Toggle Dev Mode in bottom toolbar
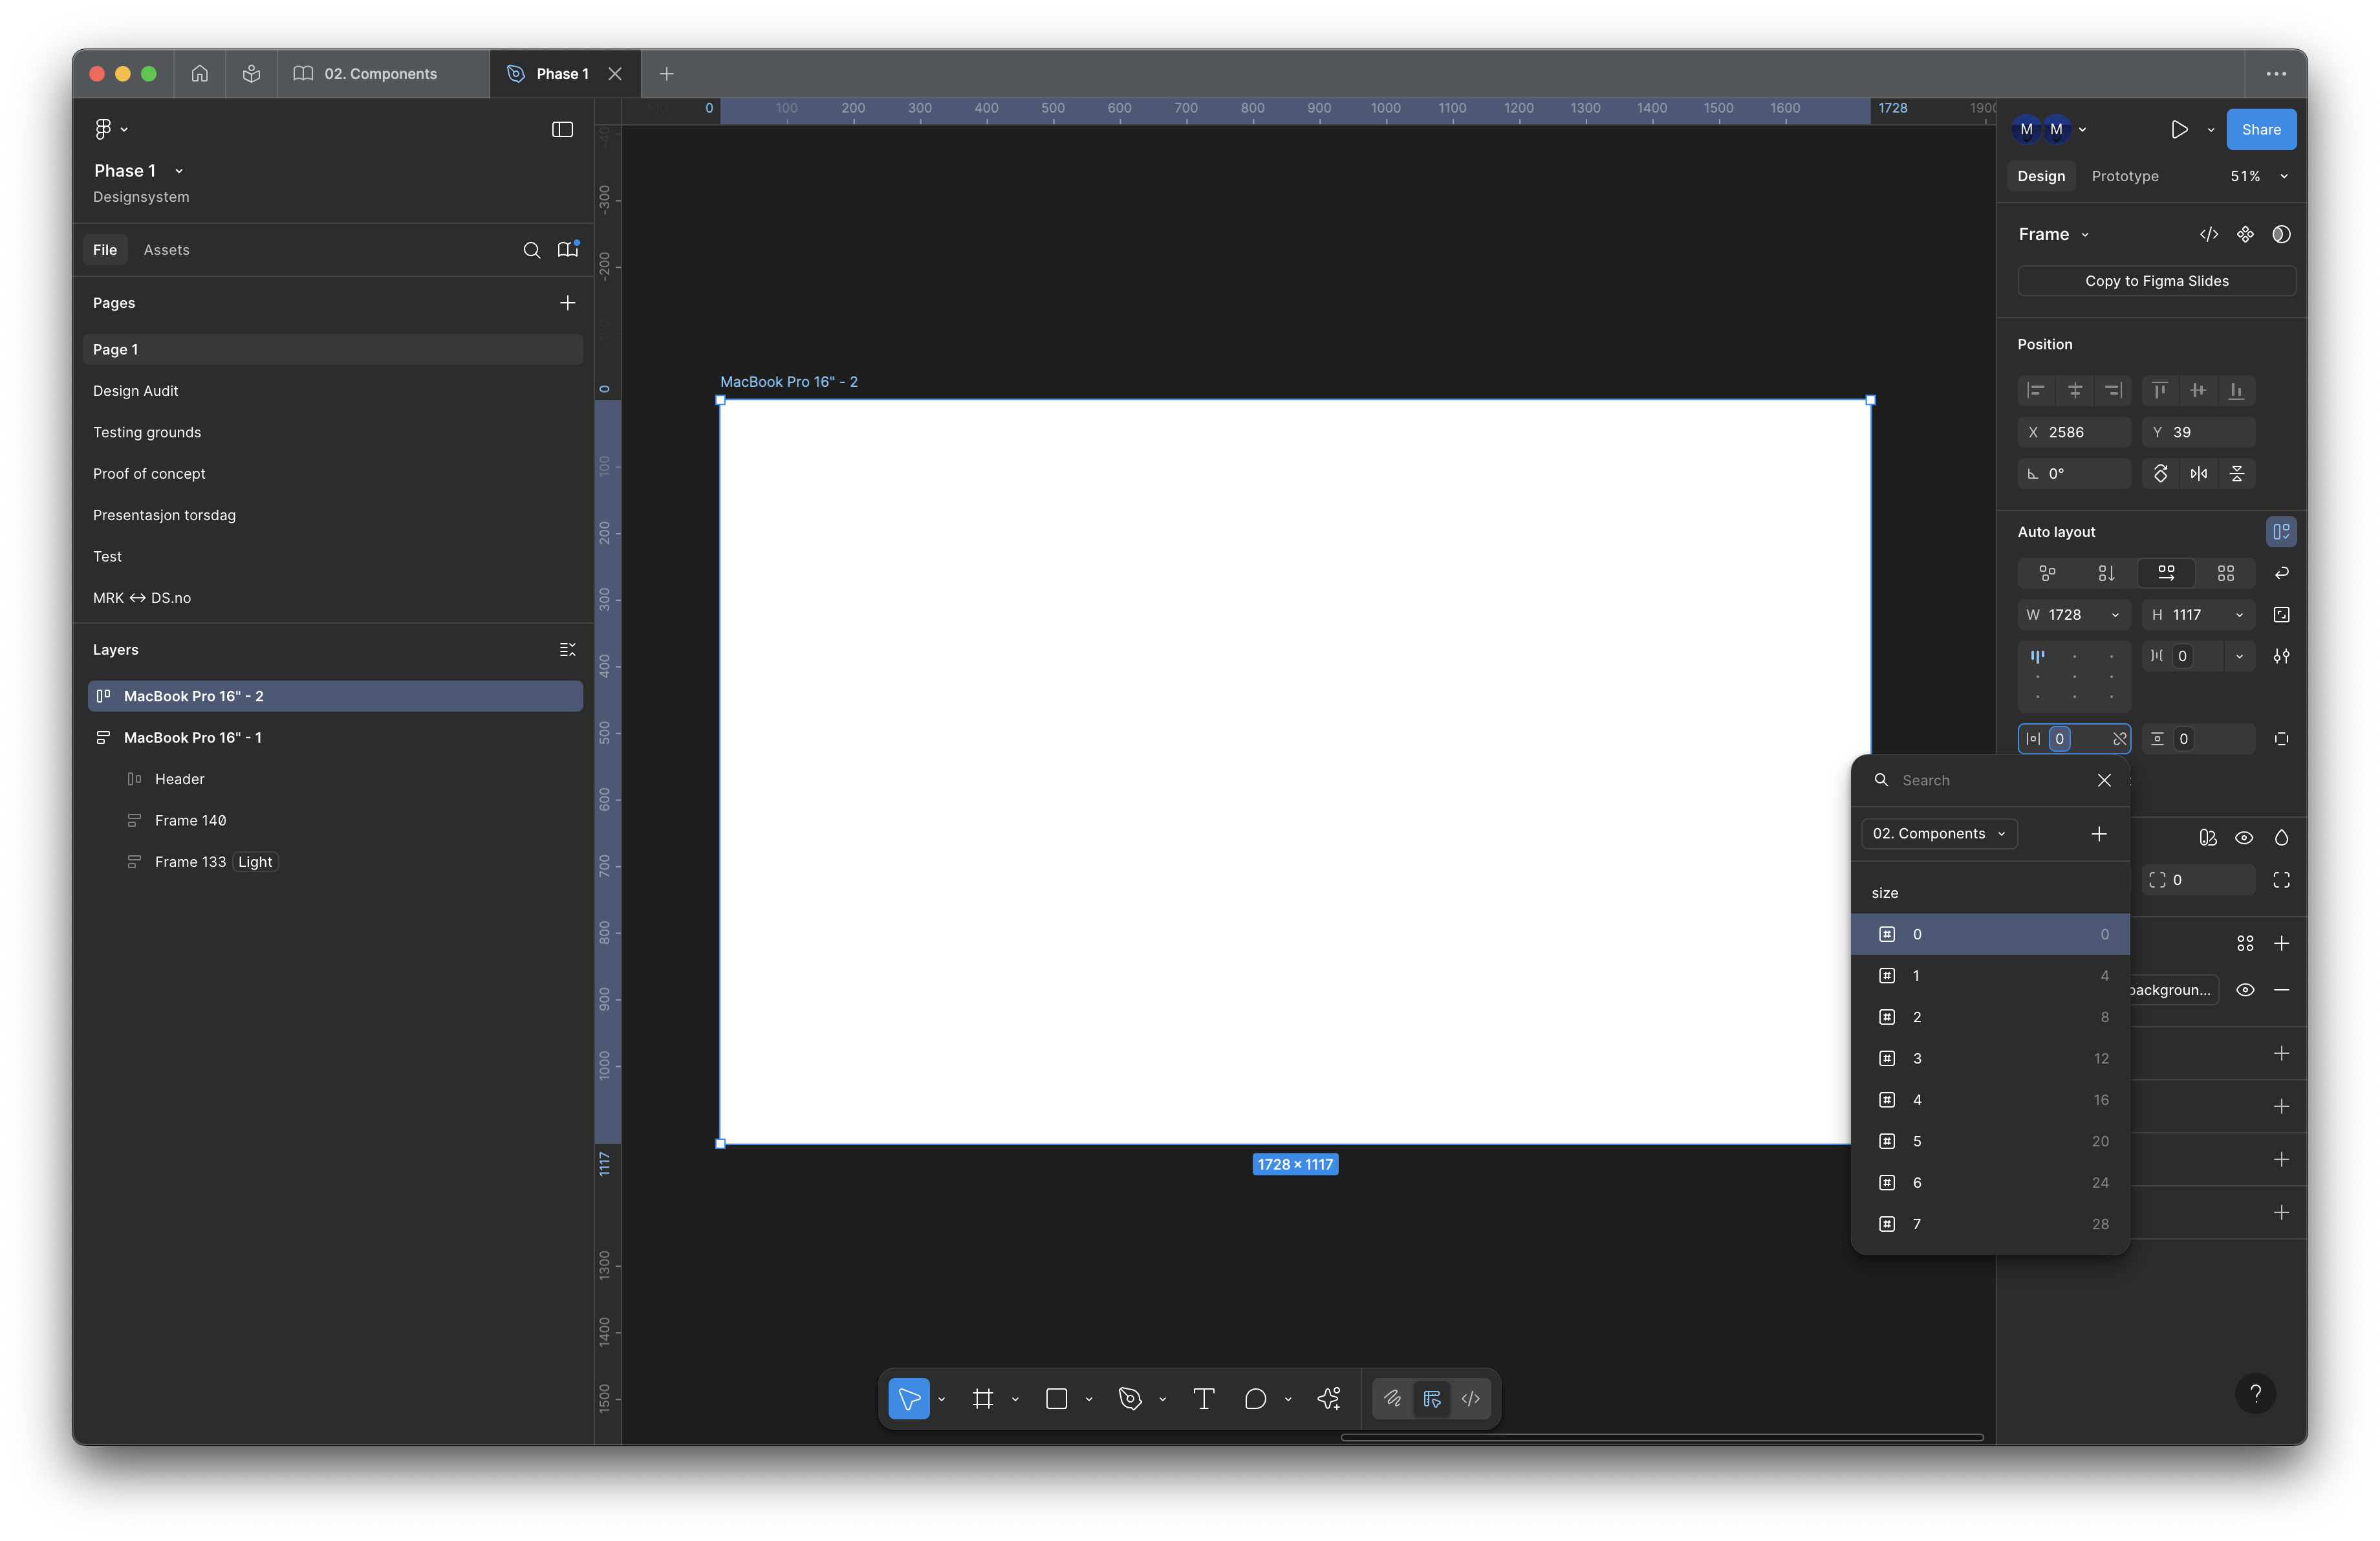The height and width of the screenshot is (1541, 2380). [1470, 1398]
